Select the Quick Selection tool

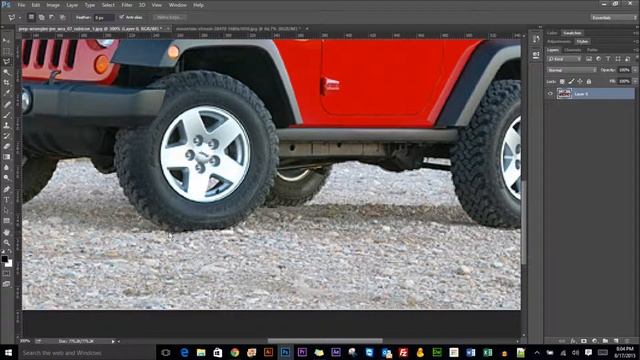coord(7,72)
